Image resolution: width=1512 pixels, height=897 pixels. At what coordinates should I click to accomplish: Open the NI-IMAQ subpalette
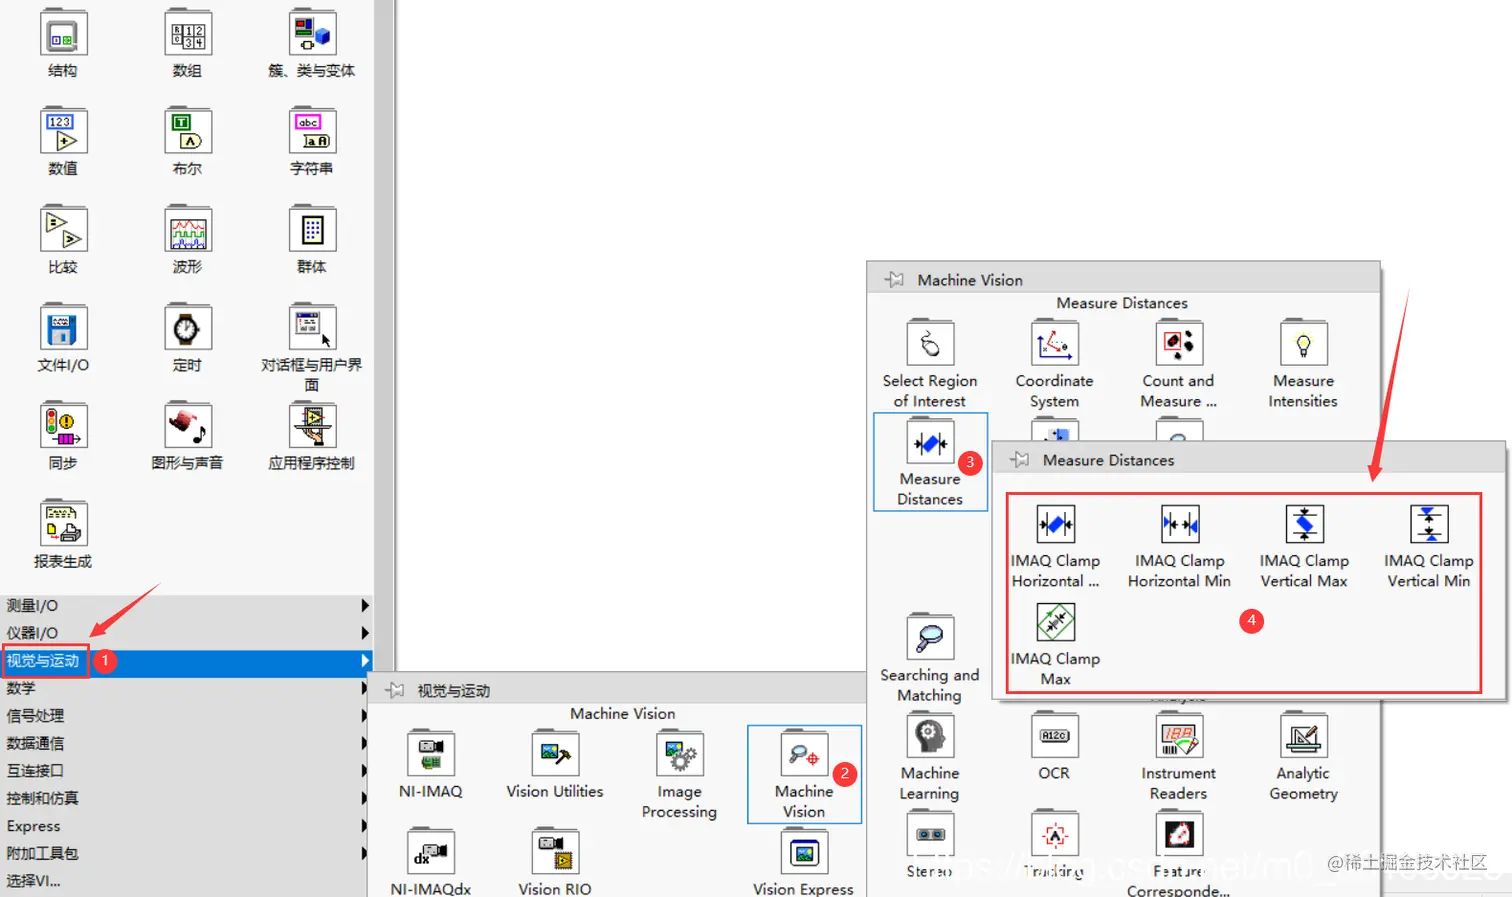pyautogui.click(x=431, y=754)
